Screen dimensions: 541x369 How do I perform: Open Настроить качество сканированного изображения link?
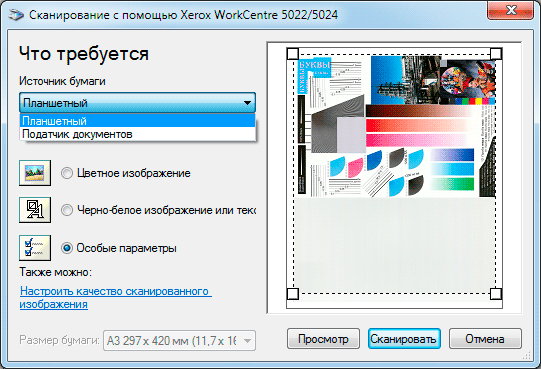[x=116, y=298]
